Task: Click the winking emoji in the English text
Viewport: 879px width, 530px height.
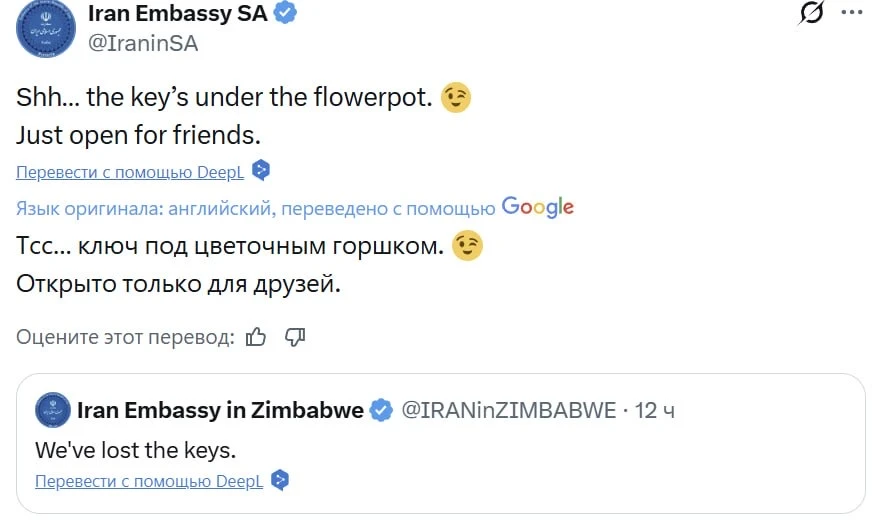Action: 456,98
